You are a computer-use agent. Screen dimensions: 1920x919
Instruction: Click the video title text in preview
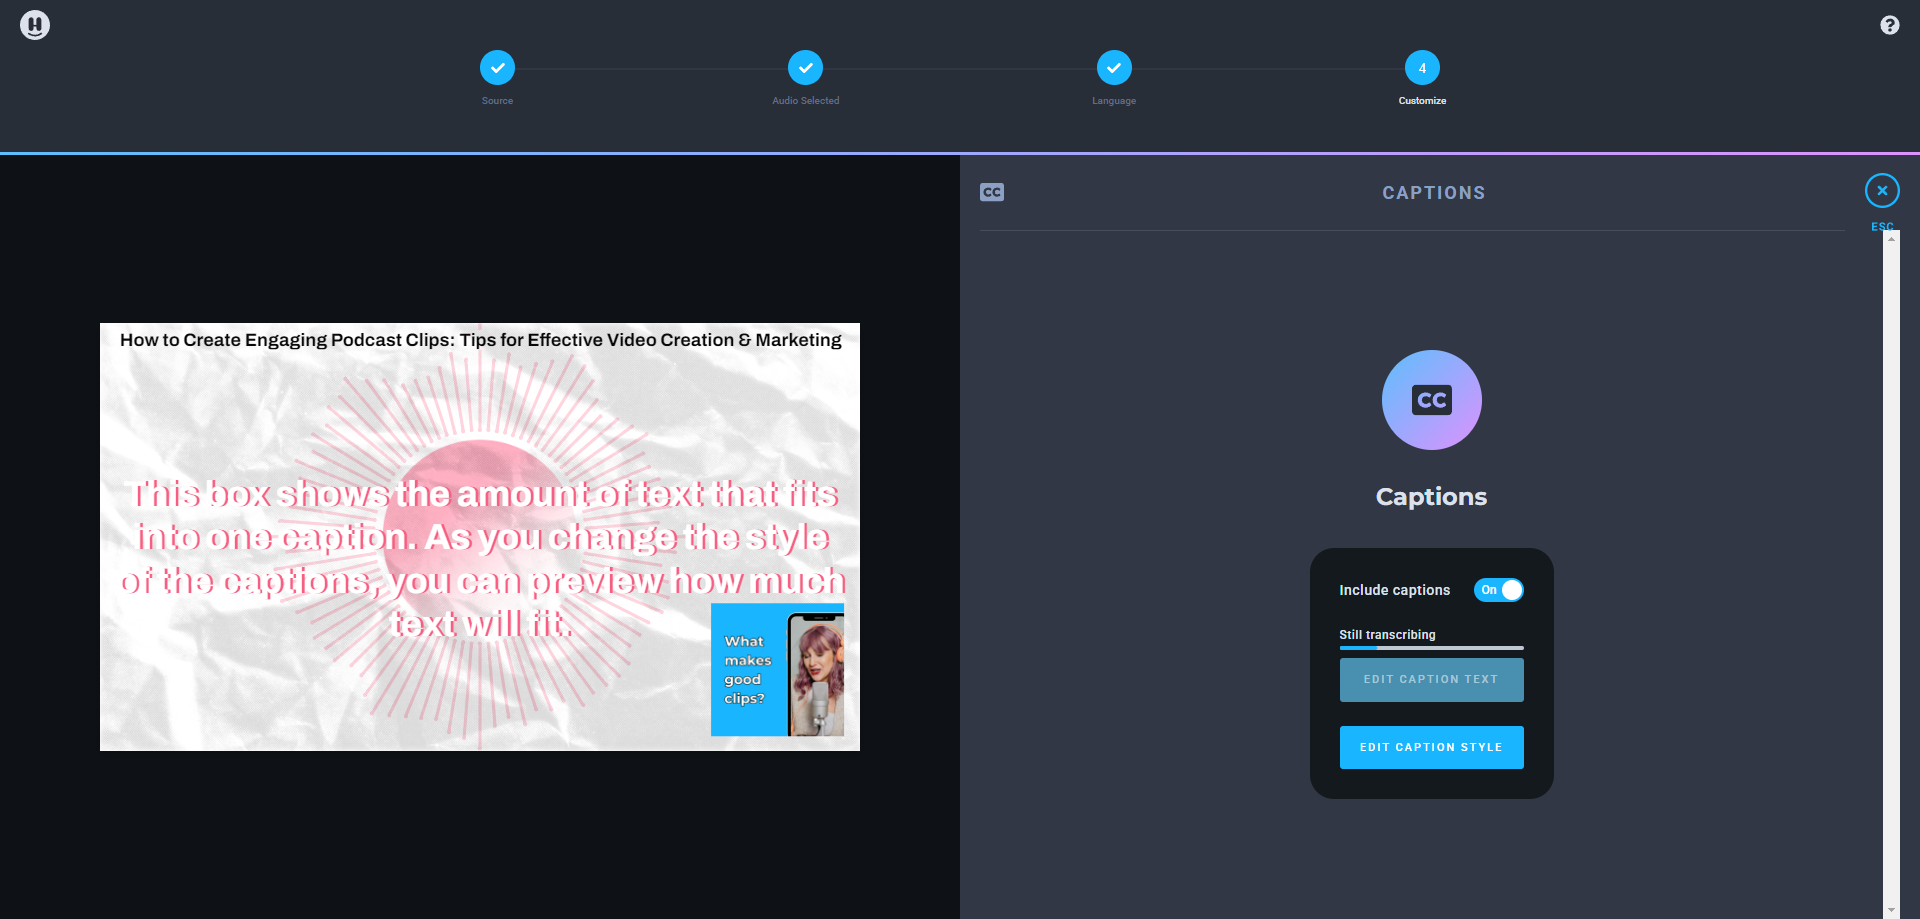pyautogui.click(x=480, y=340)
